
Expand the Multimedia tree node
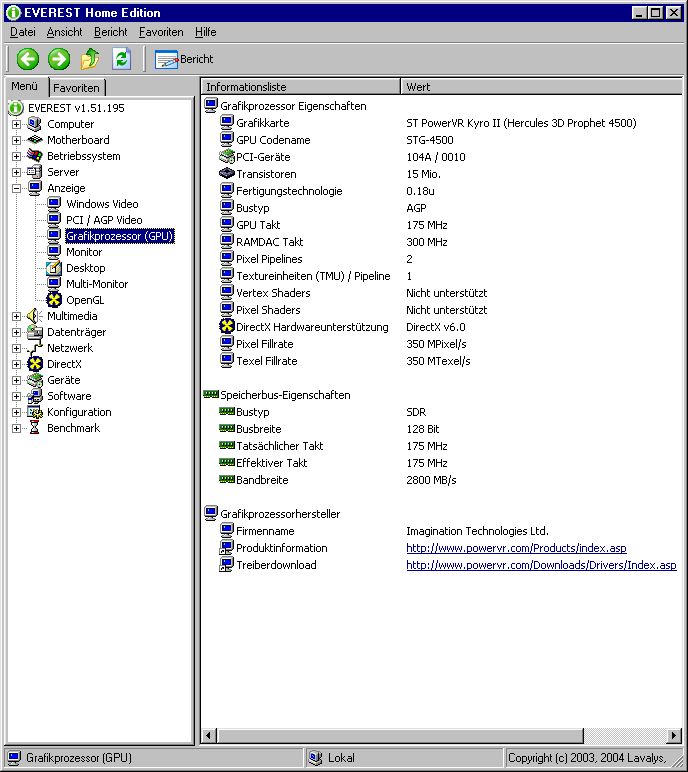click(16, 316)
